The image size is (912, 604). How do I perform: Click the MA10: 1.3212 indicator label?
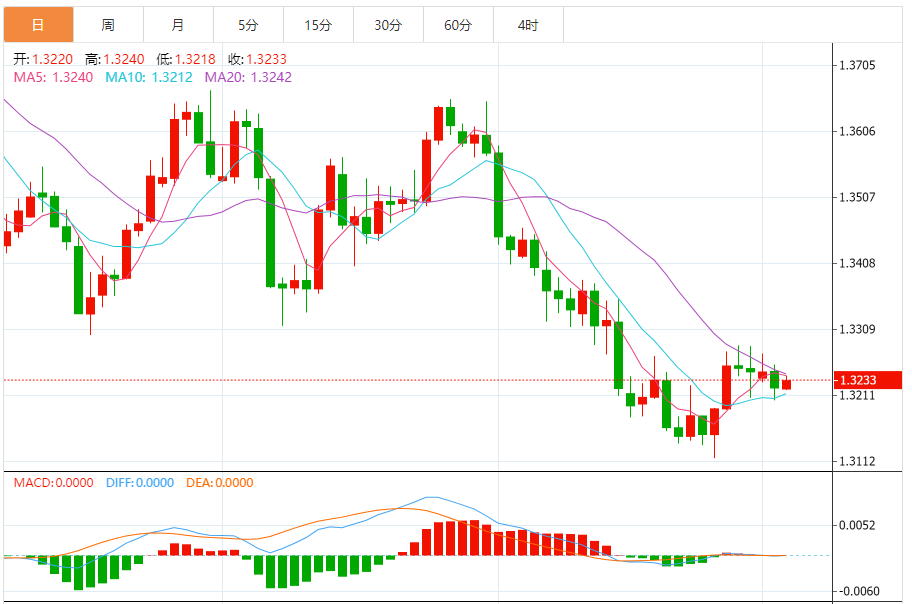click(x=149, y=77)
